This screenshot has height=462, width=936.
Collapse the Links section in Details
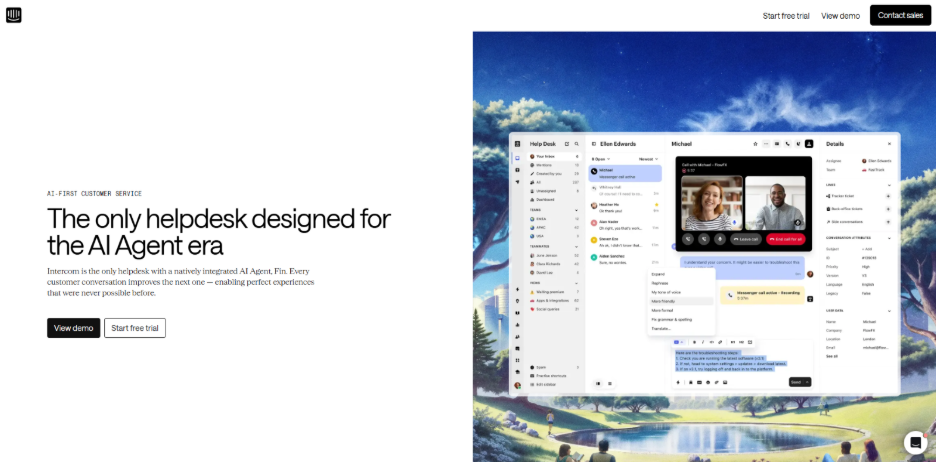(x=889, y=185)
